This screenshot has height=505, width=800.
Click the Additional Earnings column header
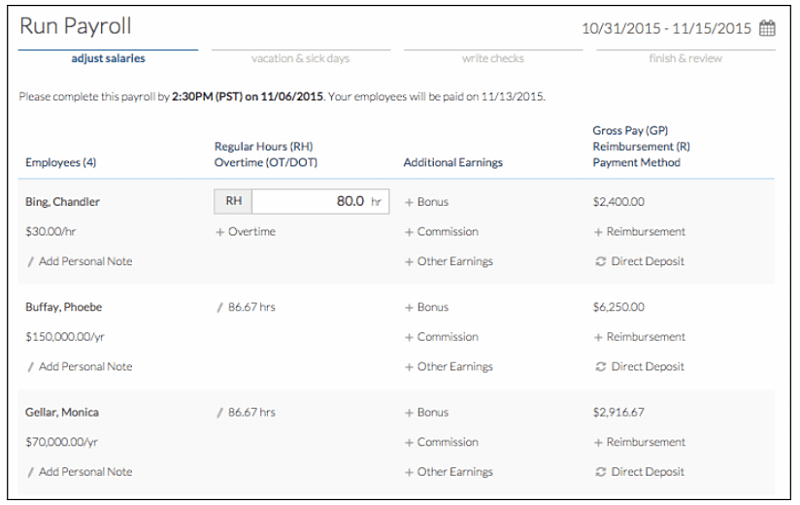tap(453, 162)
